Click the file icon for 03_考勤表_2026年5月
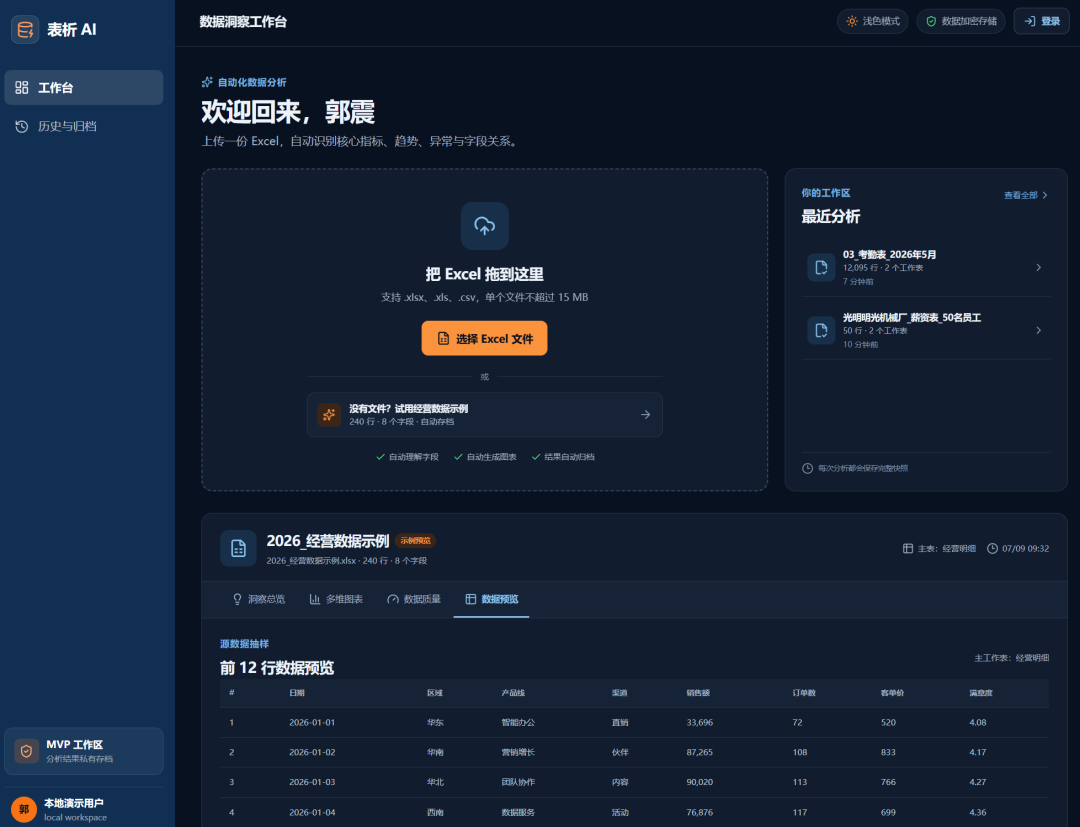The image size is (1080, 827). (x=821, y=267)
